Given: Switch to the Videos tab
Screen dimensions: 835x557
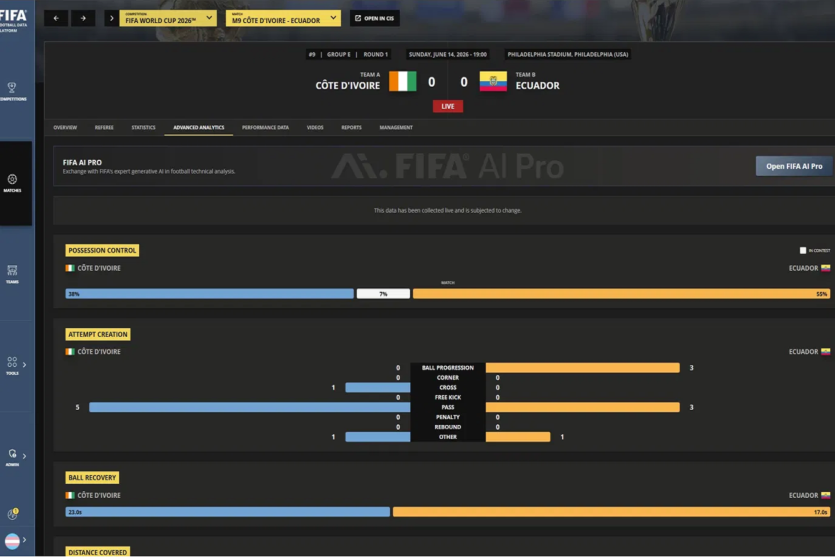Looking at the screenshot, I should (x=315, y=128).
